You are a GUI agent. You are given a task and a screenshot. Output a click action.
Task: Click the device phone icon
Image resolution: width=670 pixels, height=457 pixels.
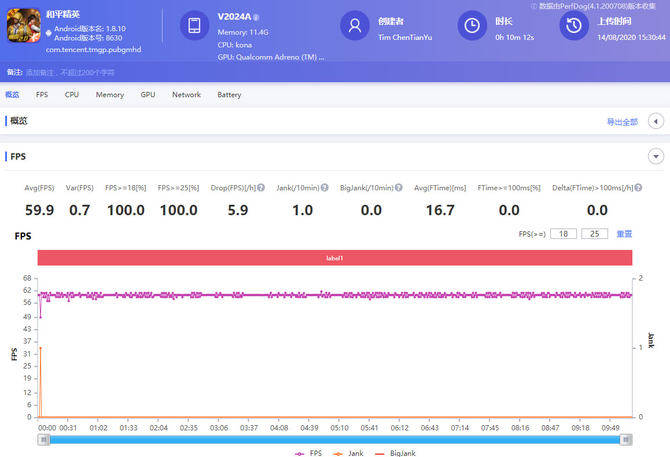195,27
